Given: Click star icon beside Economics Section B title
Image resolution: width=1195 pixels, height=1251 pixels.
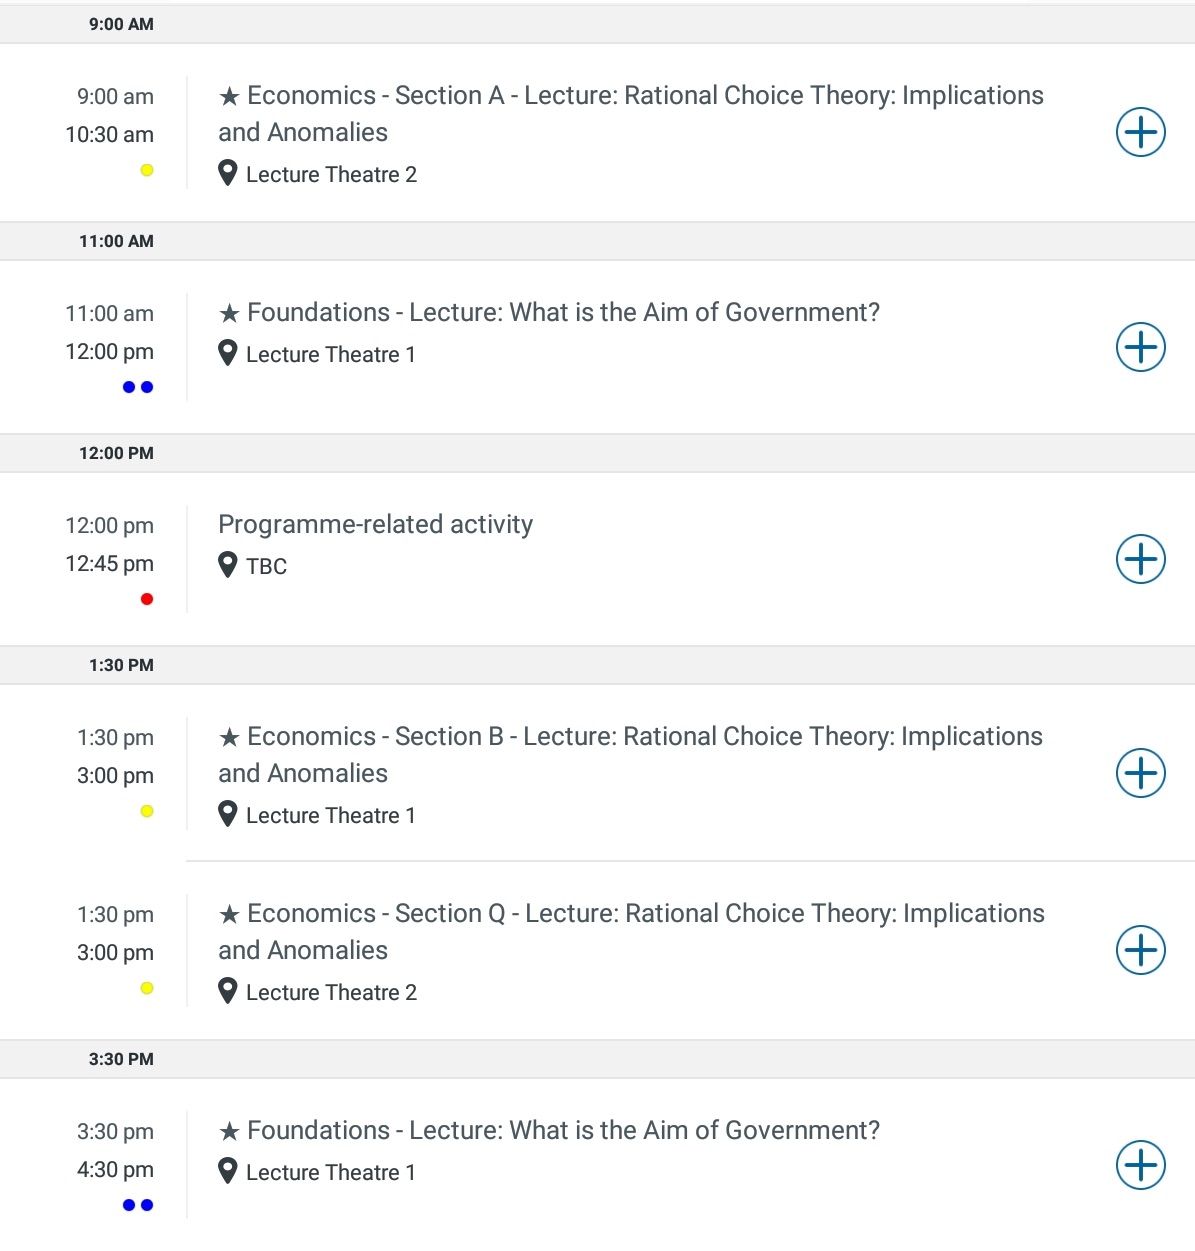Looking at the screenshot, I should tap(229, 737).
